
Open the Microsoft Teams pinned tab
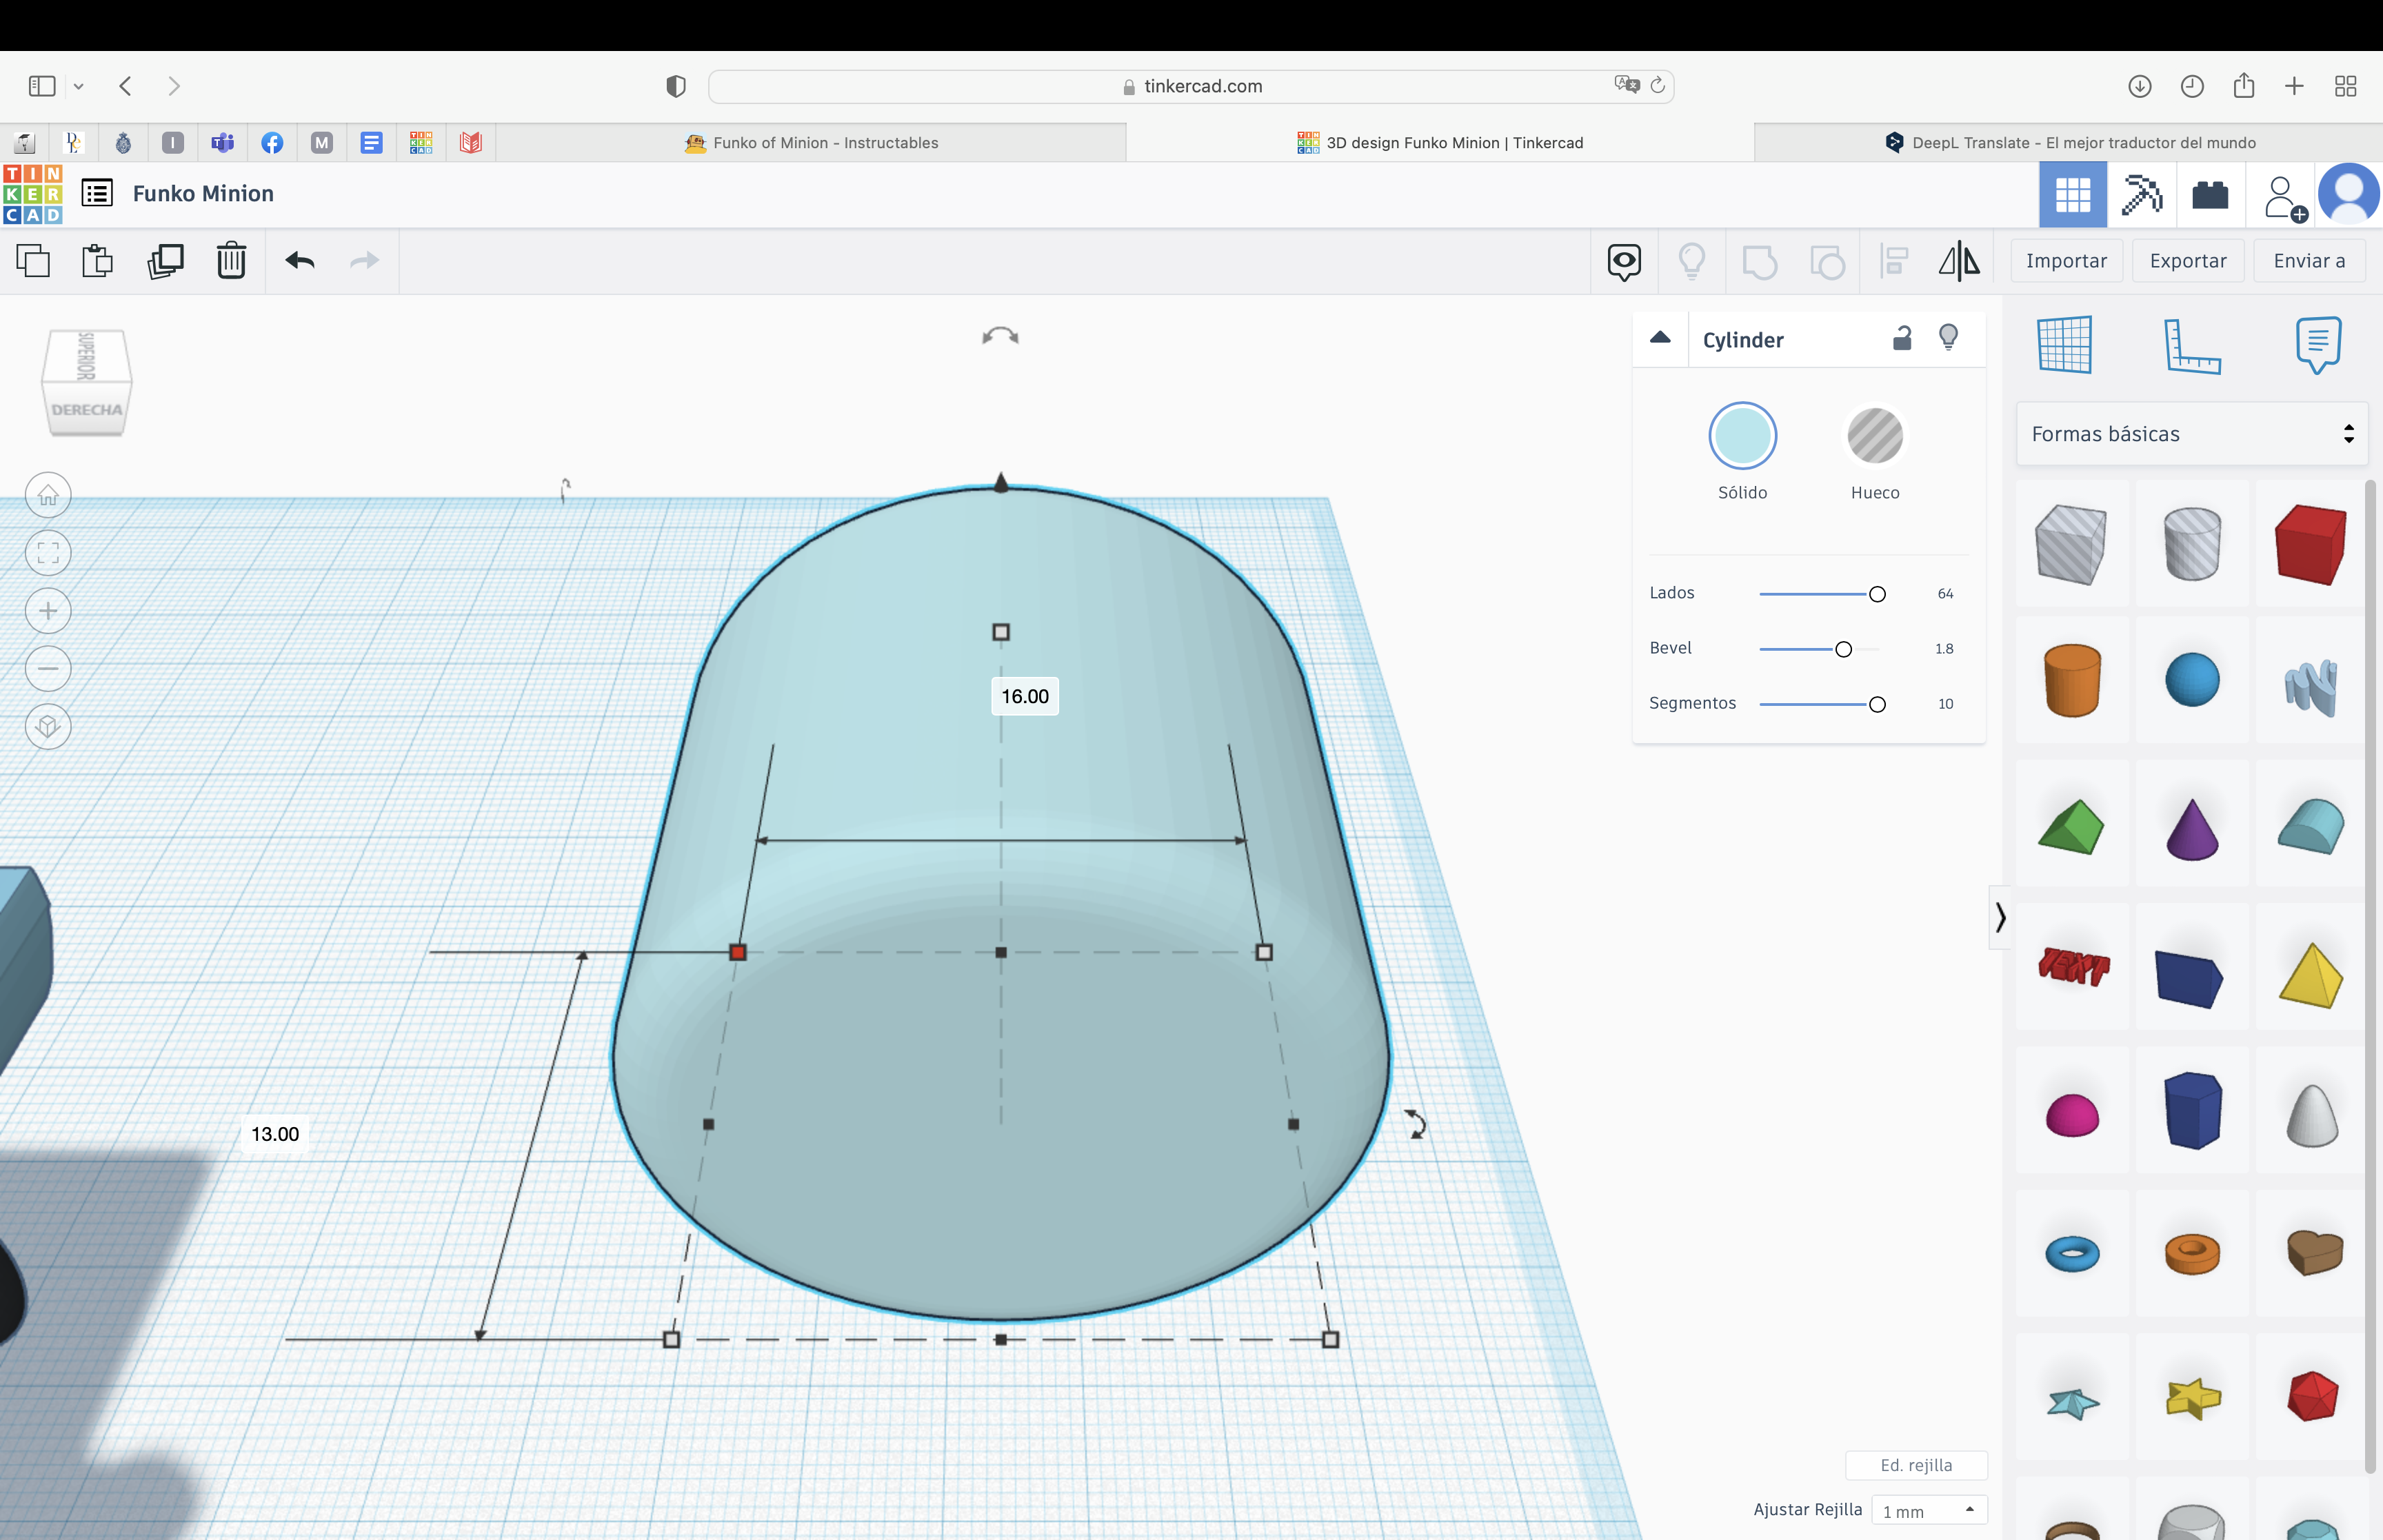222,143
